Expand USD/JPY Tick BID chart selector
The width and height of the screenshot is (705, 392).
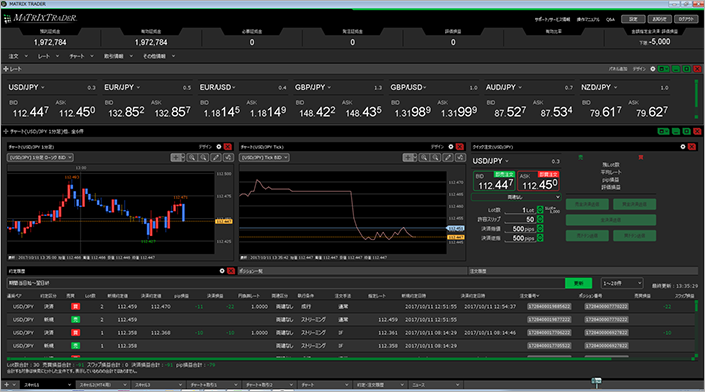(x=264, y=157)
